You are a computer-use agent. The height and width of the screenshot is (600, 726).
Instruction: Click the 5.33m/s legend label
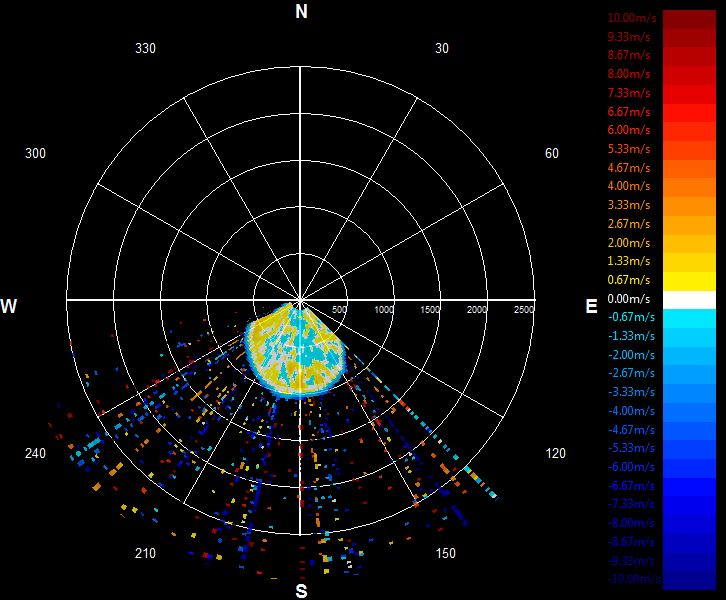pyautogui.click(x=629, y=149)
